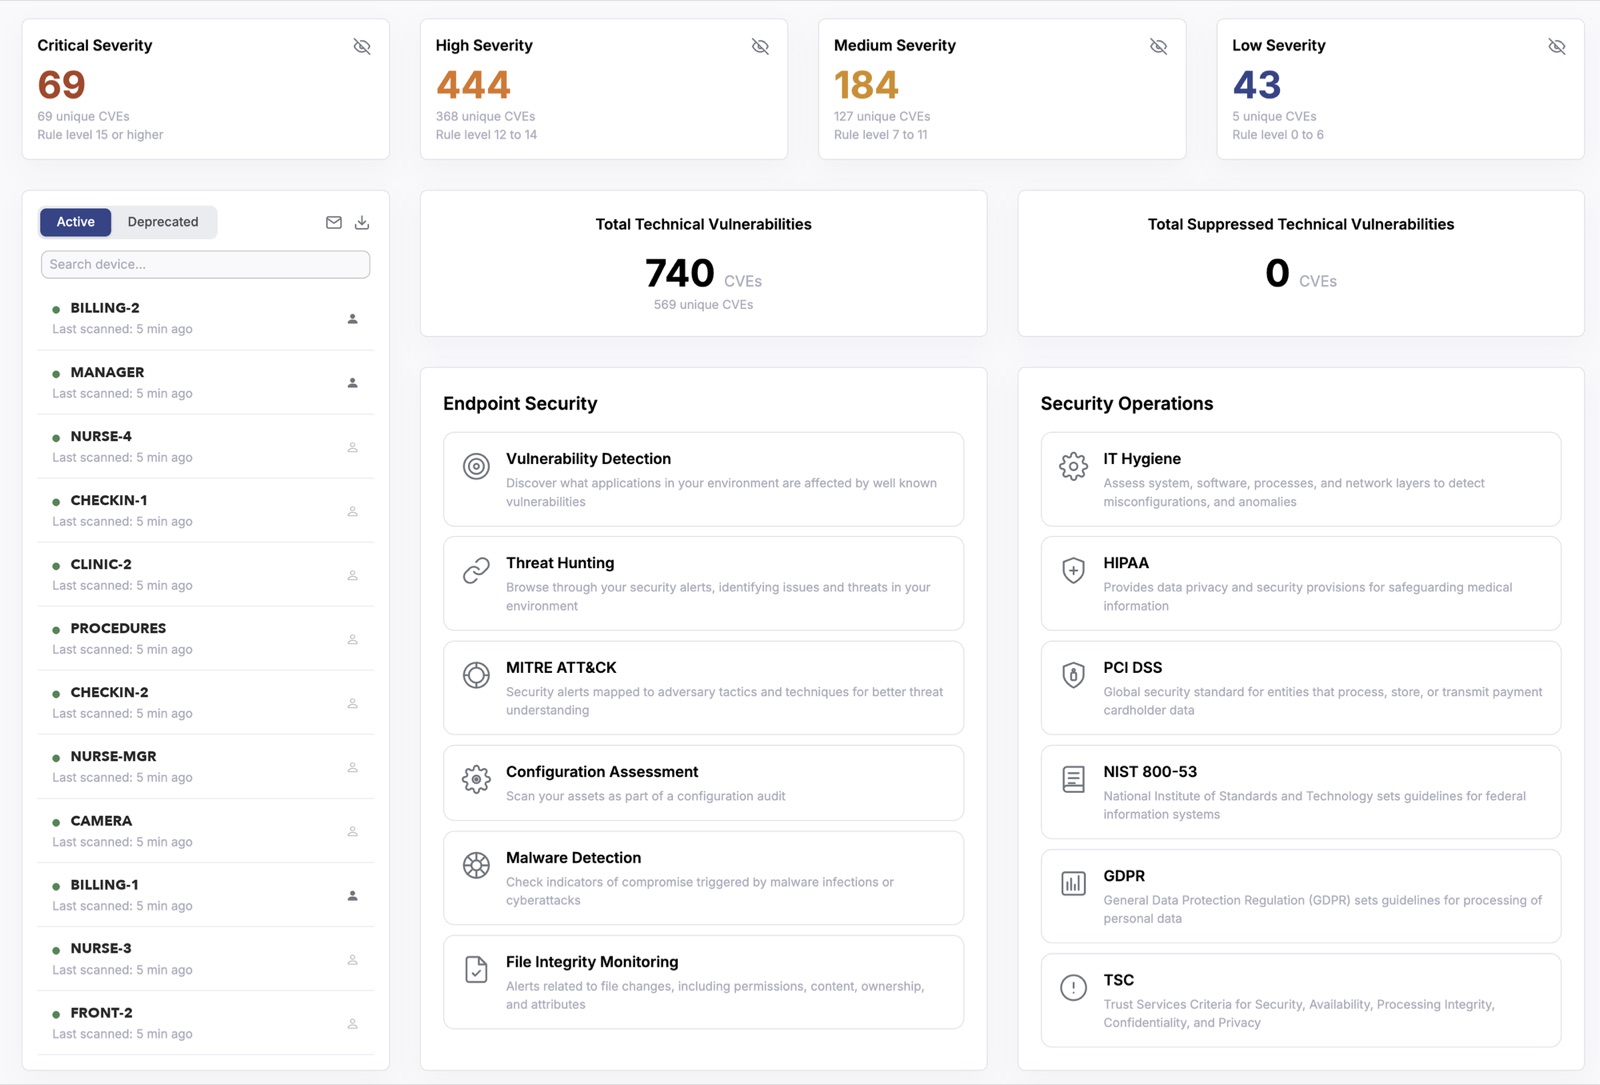Image resolution: width=1600 pixels, height=1085 pixels.
Task: Click the 444 high severity number
Action: pos(473,85)
